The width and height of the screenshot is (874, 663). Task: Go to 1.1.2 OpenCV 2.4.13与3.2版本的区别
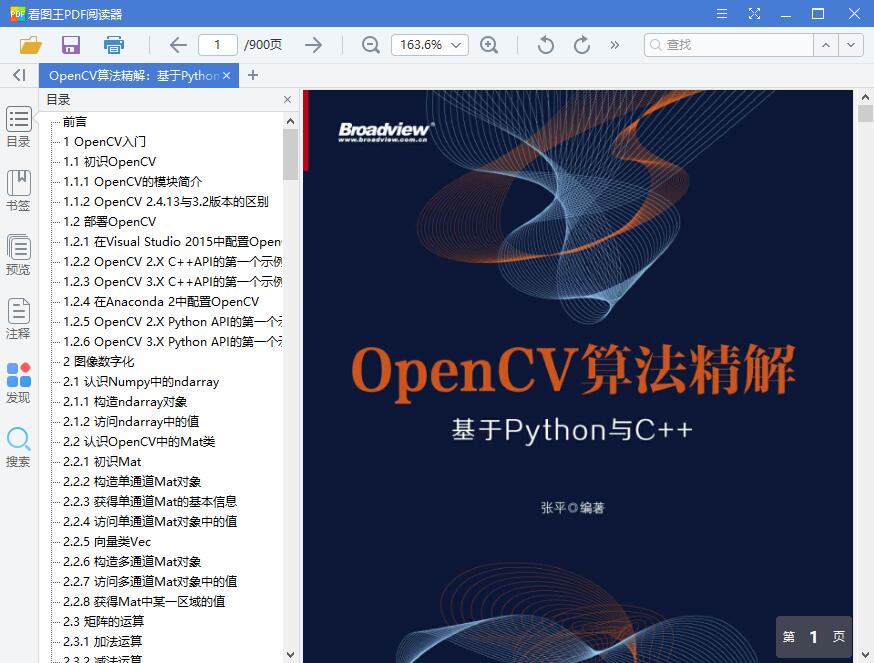coord(166,202)
